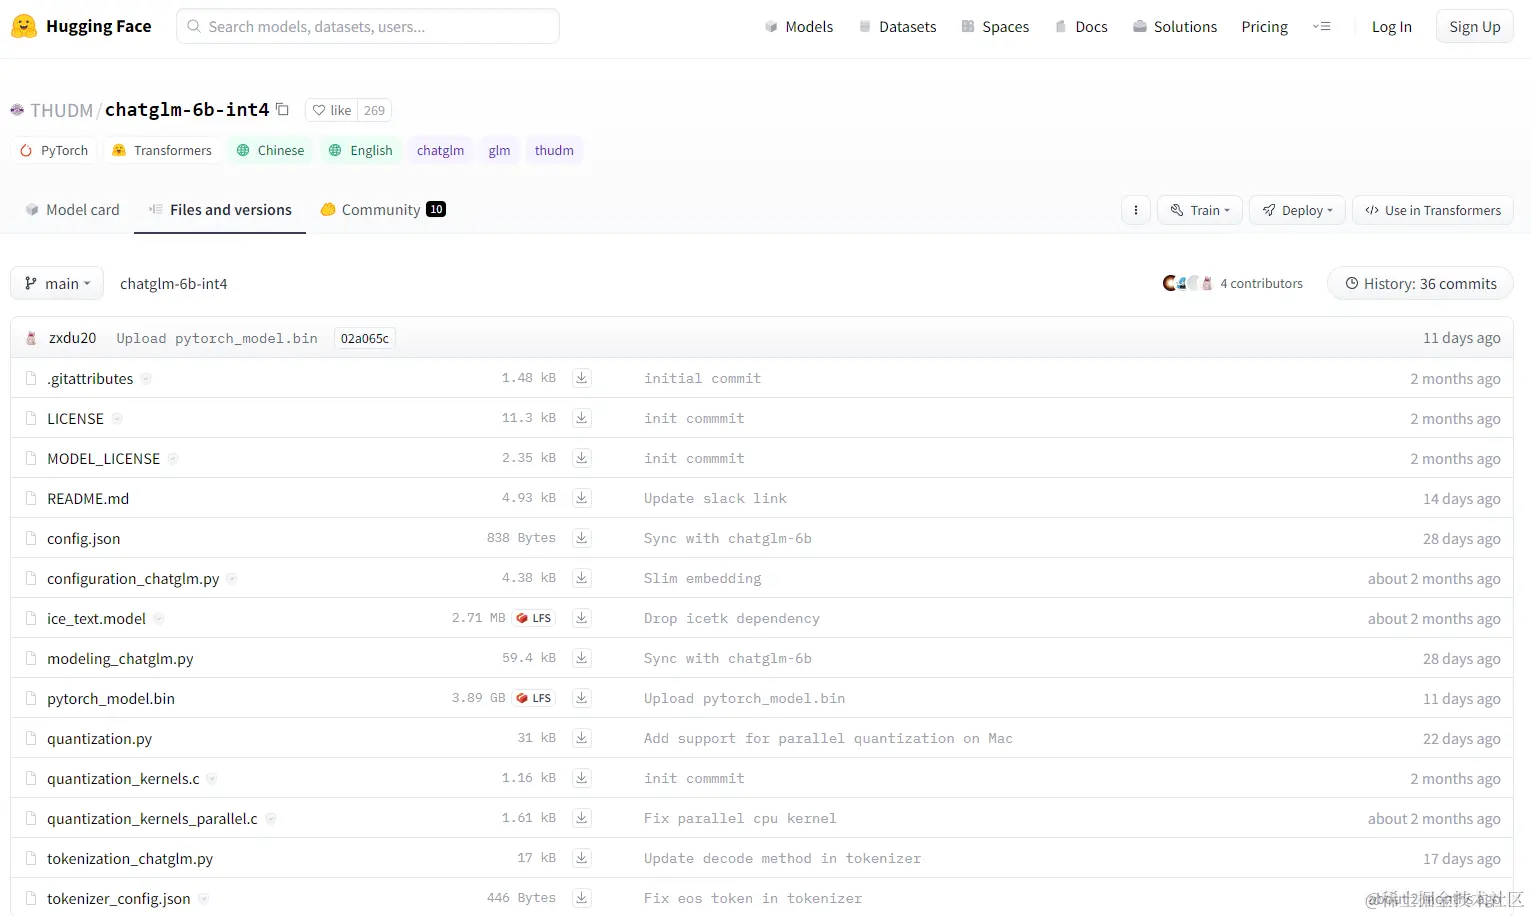Expand the Train dropdown
The image size is (1531, 916).
(x=1200, y=210)
